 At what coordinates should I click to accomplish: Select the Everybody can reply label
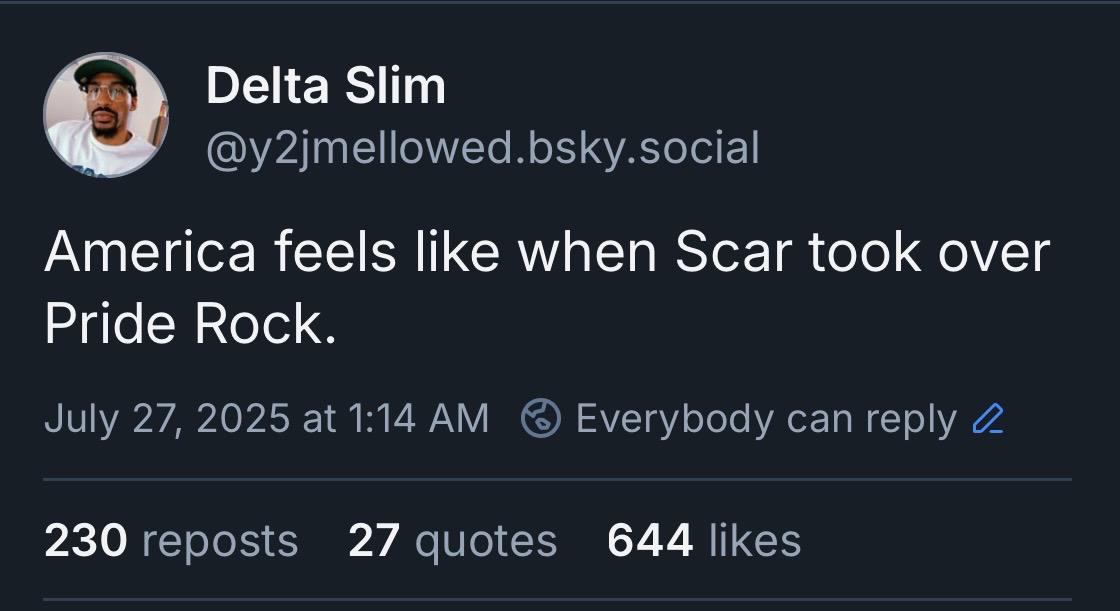[x=766, y=419]
